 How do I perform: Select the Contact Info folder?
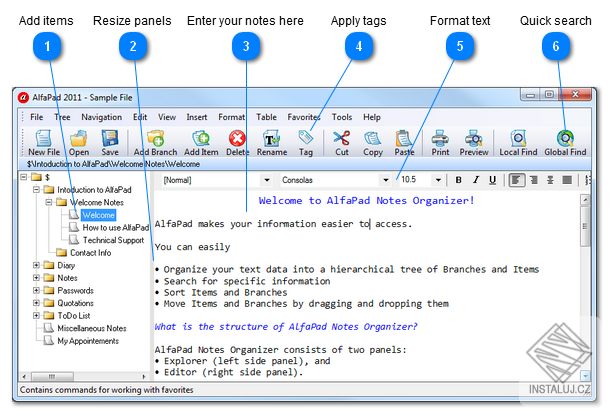click(x=90, y=253)
